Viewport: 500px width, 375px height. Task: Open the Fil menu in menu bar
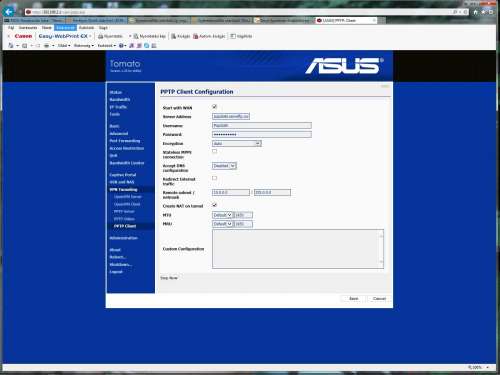coord(11,28)
